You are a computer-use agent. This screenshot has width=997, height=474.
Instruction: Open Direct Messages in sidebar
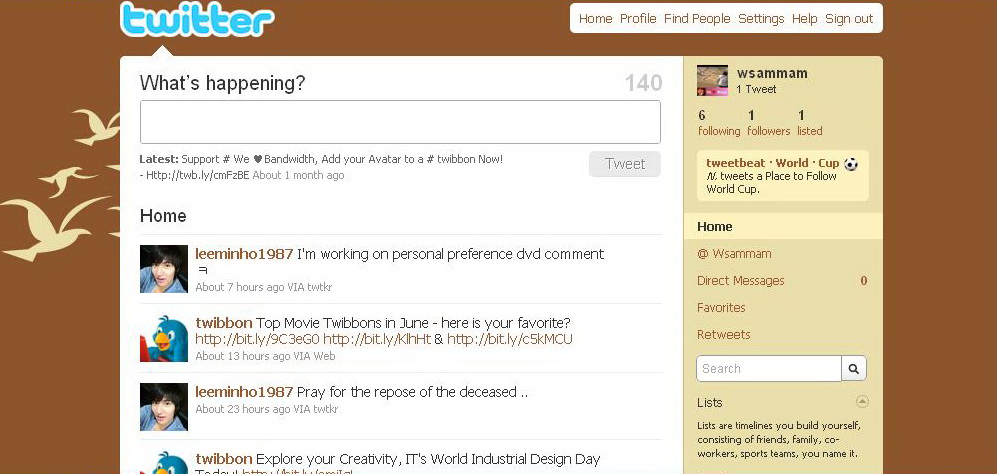[x=741, y=281]
